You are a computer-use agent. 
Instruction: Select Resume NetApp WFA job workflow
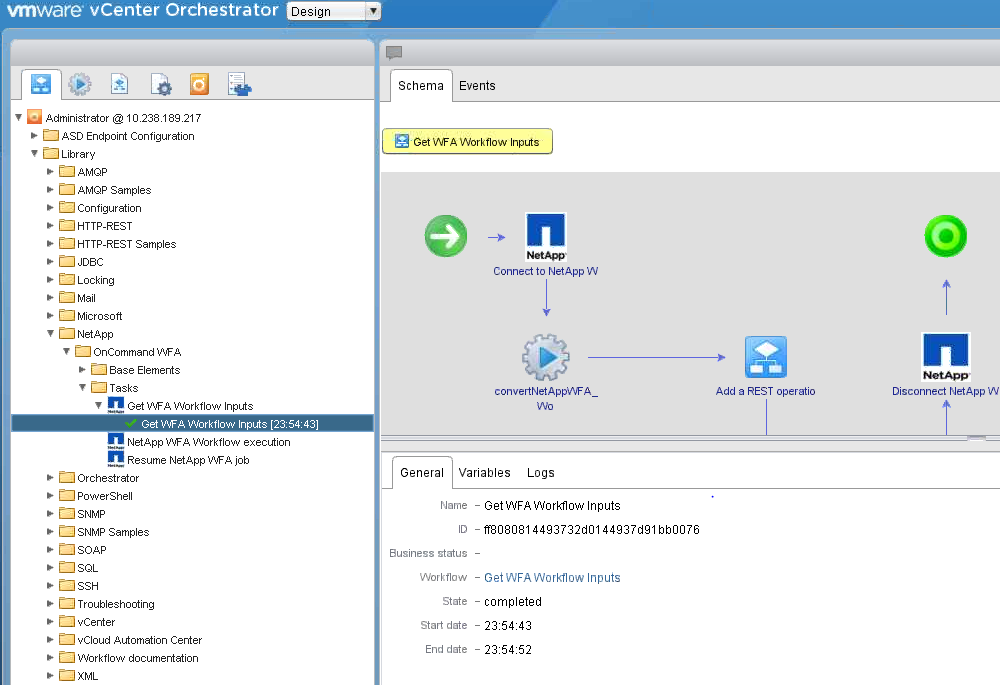tap(188, 460)
